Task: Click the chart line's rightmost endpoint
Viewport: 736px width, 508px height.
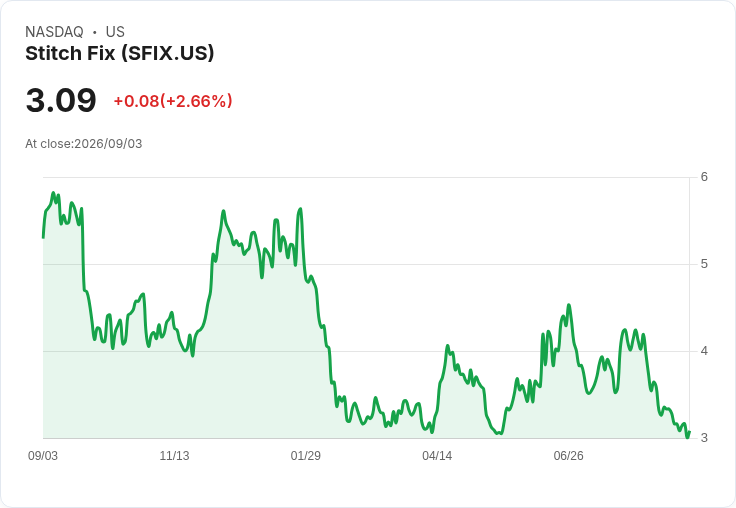Action: click(689, 432)
